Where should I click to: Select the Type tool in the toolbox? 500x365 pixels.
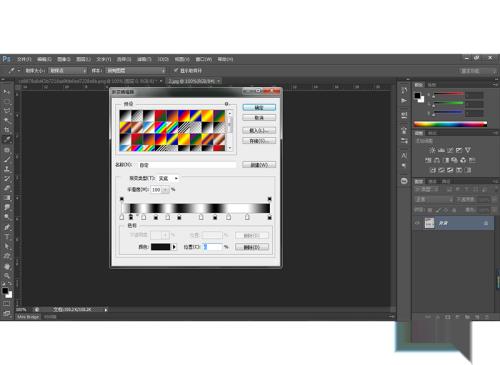point(6,237)
